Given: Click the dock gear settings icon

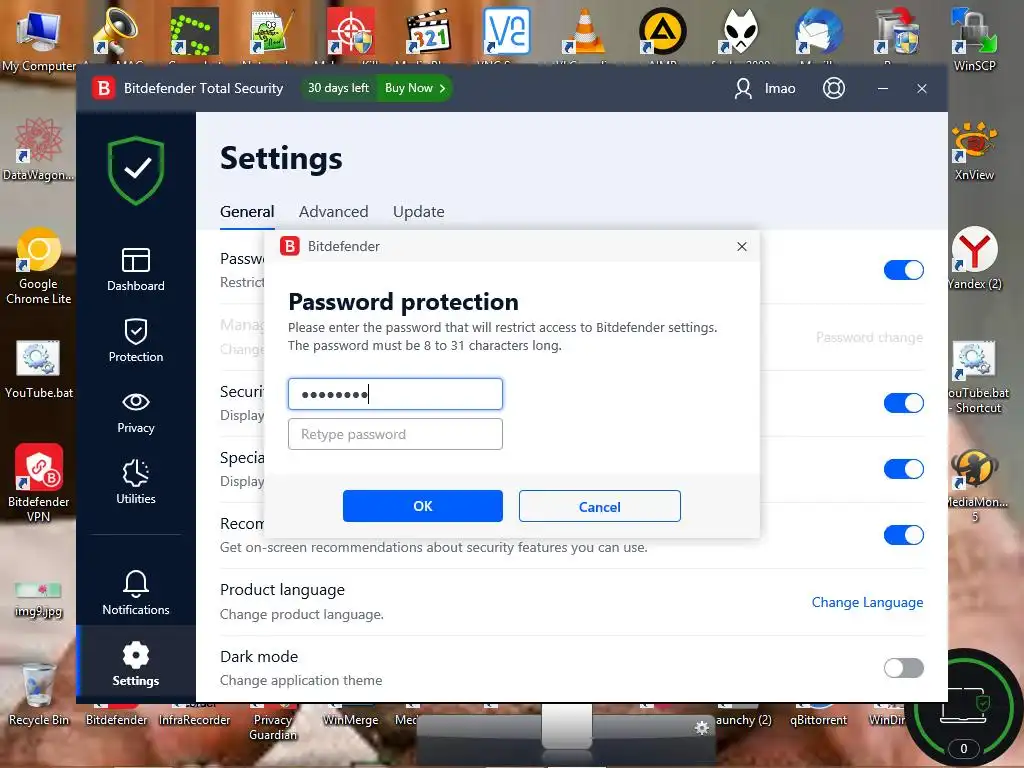Looking at the screenshot, I should [x=702, y=728].
